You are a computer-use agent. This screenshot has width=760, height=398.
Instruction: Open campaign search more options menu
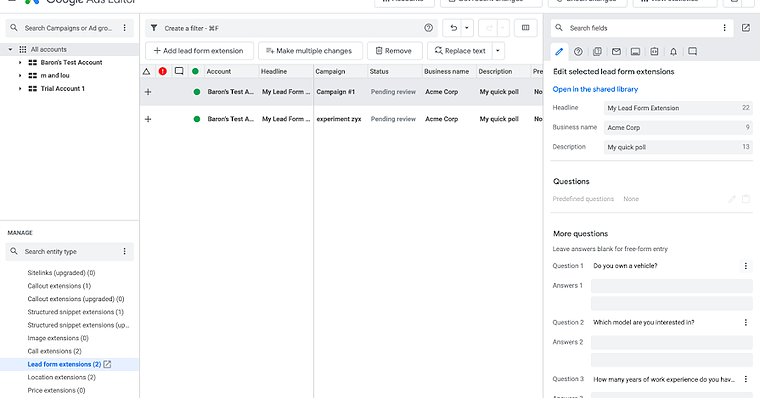pyautogui.click(x=125, y=28)
